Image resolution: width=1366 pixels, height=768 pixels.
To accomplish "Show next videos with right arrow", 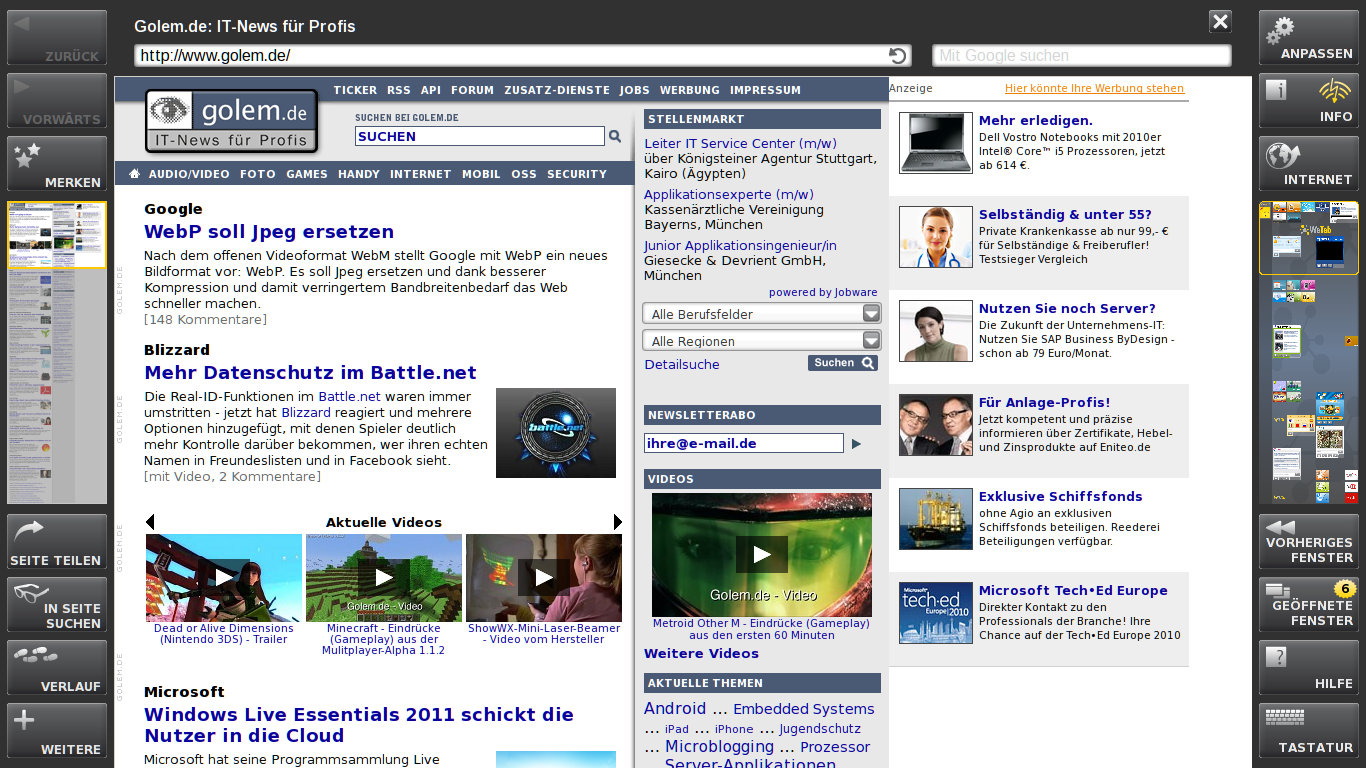I will pyautogui.click(x=617, y=522).
